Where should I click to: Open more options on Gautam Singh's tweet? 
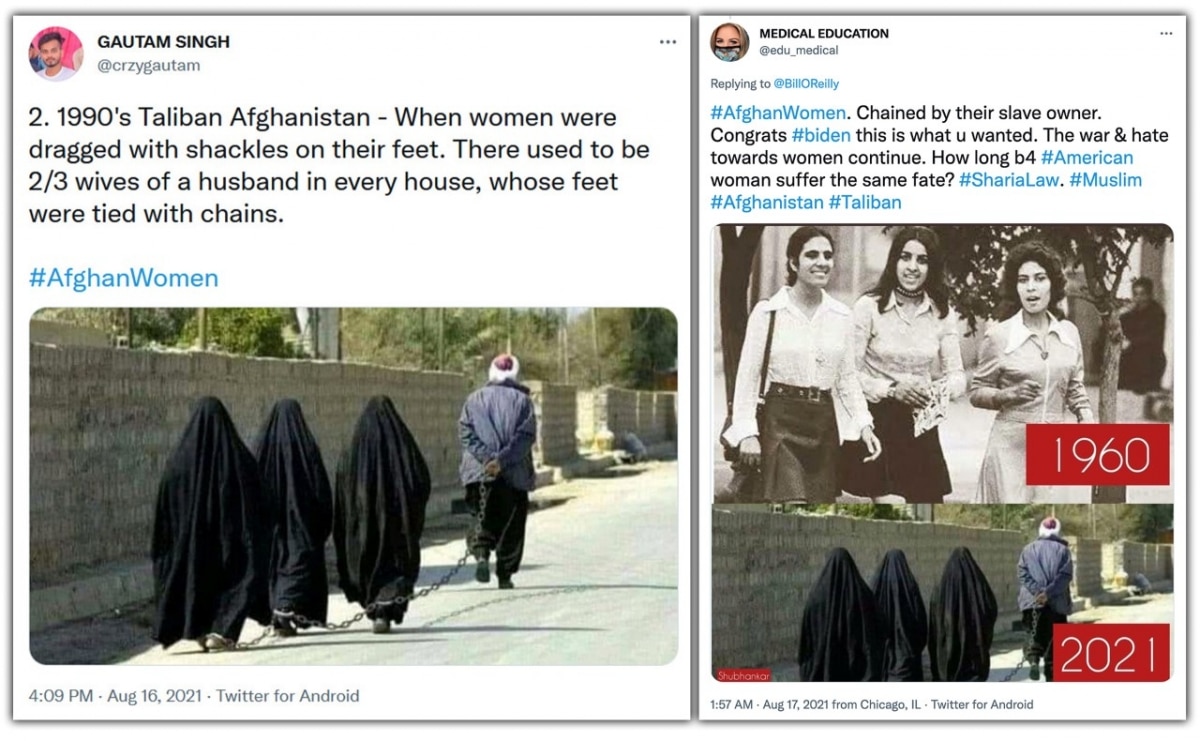coord(667,42)
